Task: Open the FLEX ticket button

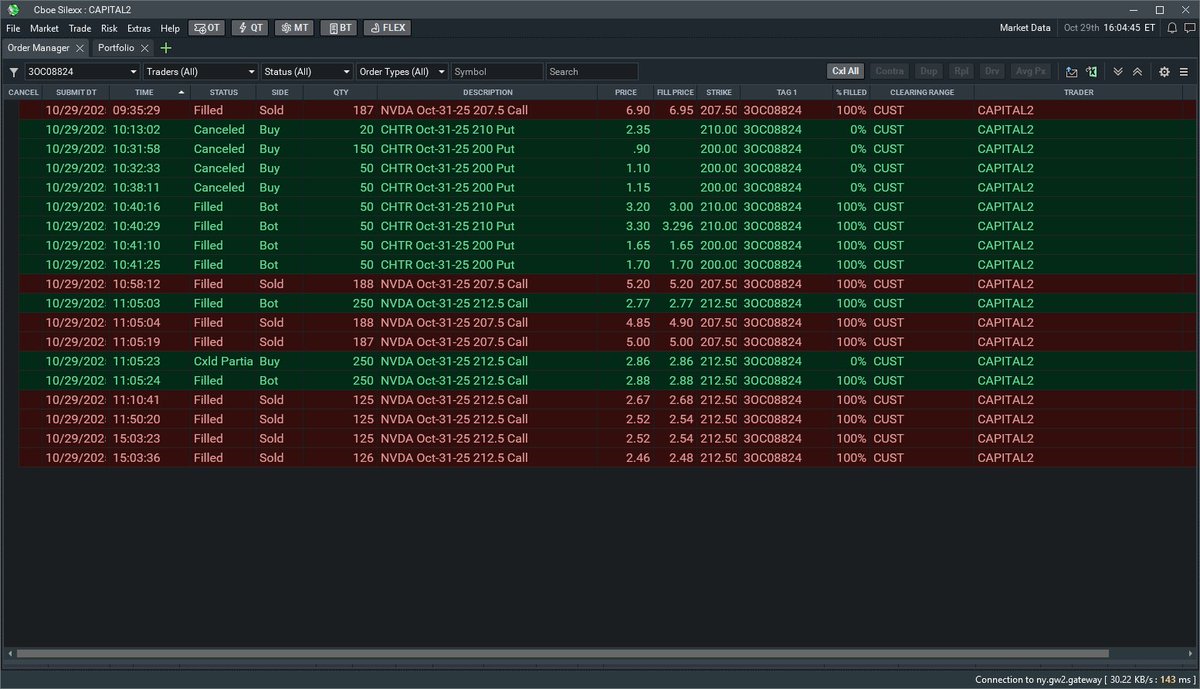Action: pos(387,28)
